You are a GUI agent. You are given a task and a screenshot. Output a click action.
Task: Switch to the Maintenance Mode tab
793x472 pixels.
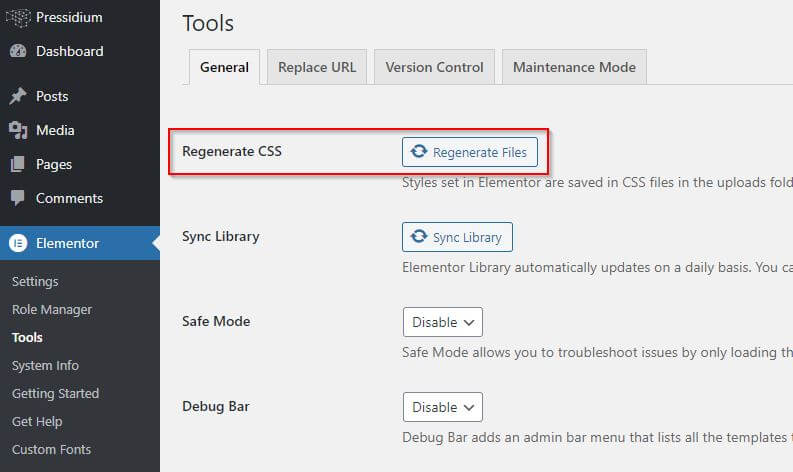click(574, 67)
